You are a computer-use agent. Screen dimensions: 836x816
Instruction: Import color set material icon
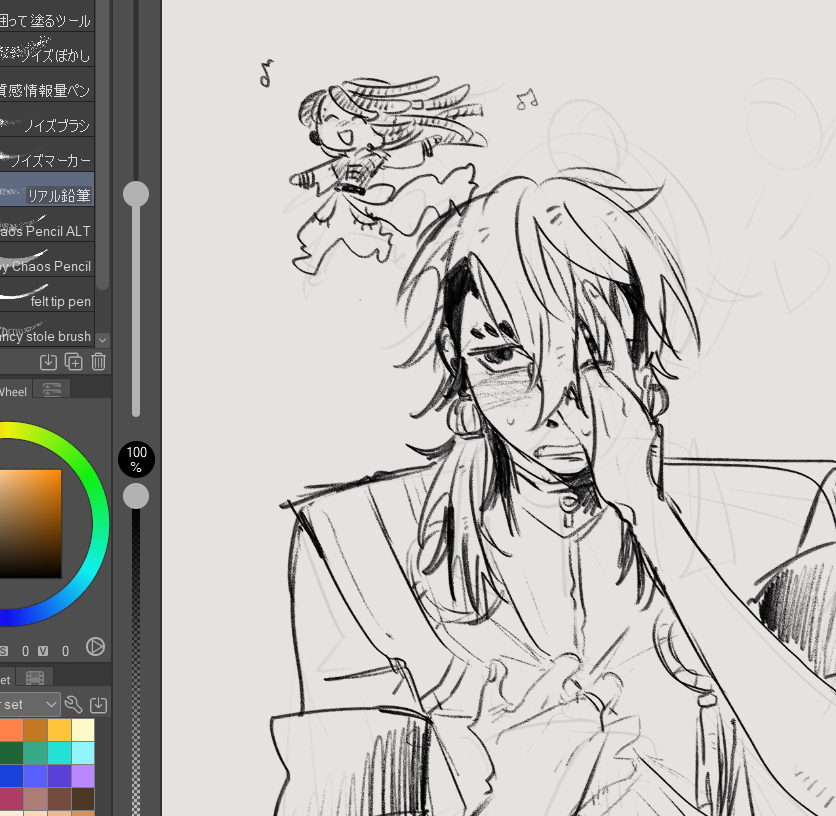click(x=98, y=705)
